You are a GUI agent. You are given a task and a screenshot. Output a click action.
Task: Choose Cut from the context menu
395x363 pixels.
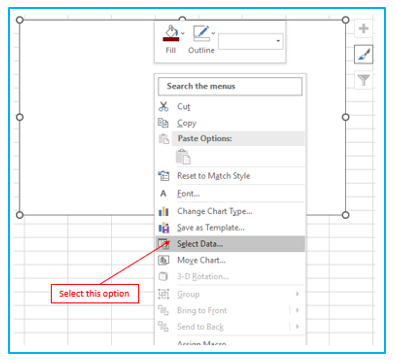pyautogui.click(x=184, y=107)
